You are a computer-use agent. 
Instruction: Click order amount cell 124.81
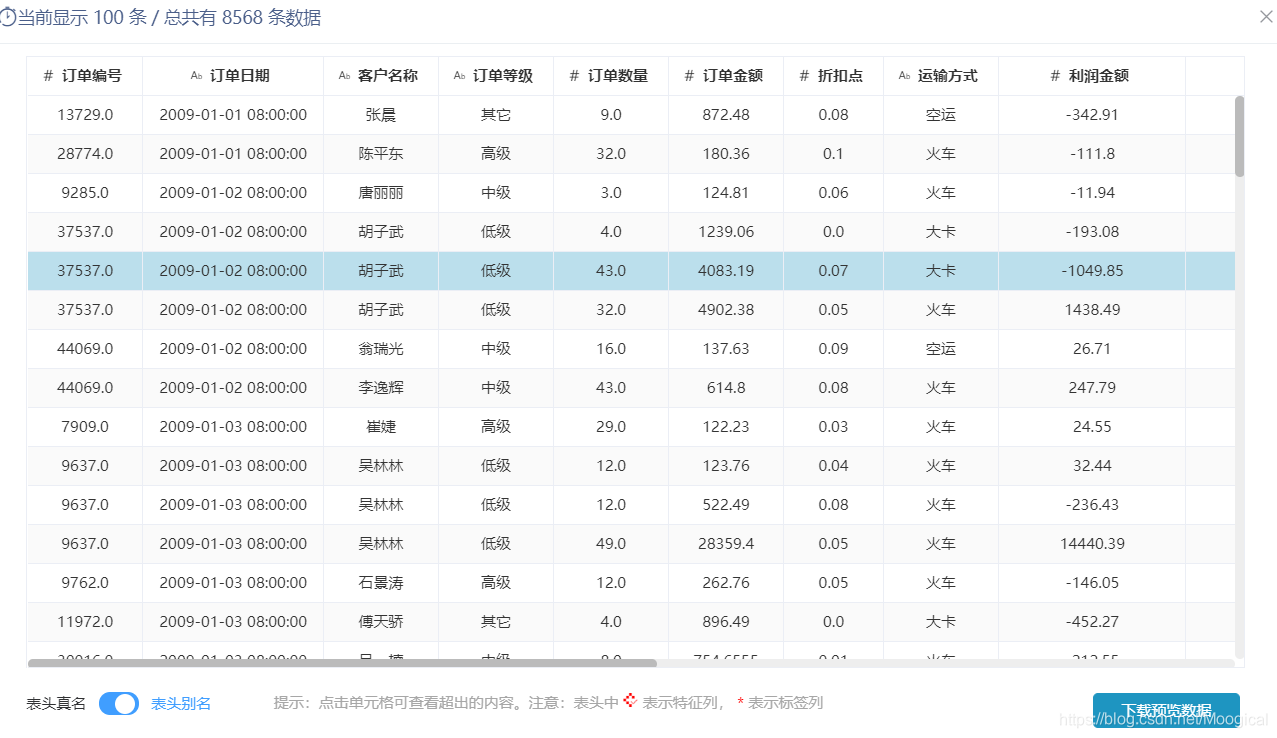click(x=726, y=193)
